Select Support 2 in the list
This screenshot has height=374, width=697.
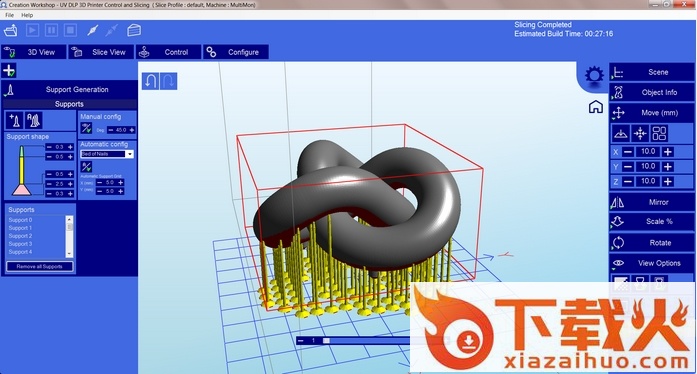pyautogui.click(x=20, y=236)
